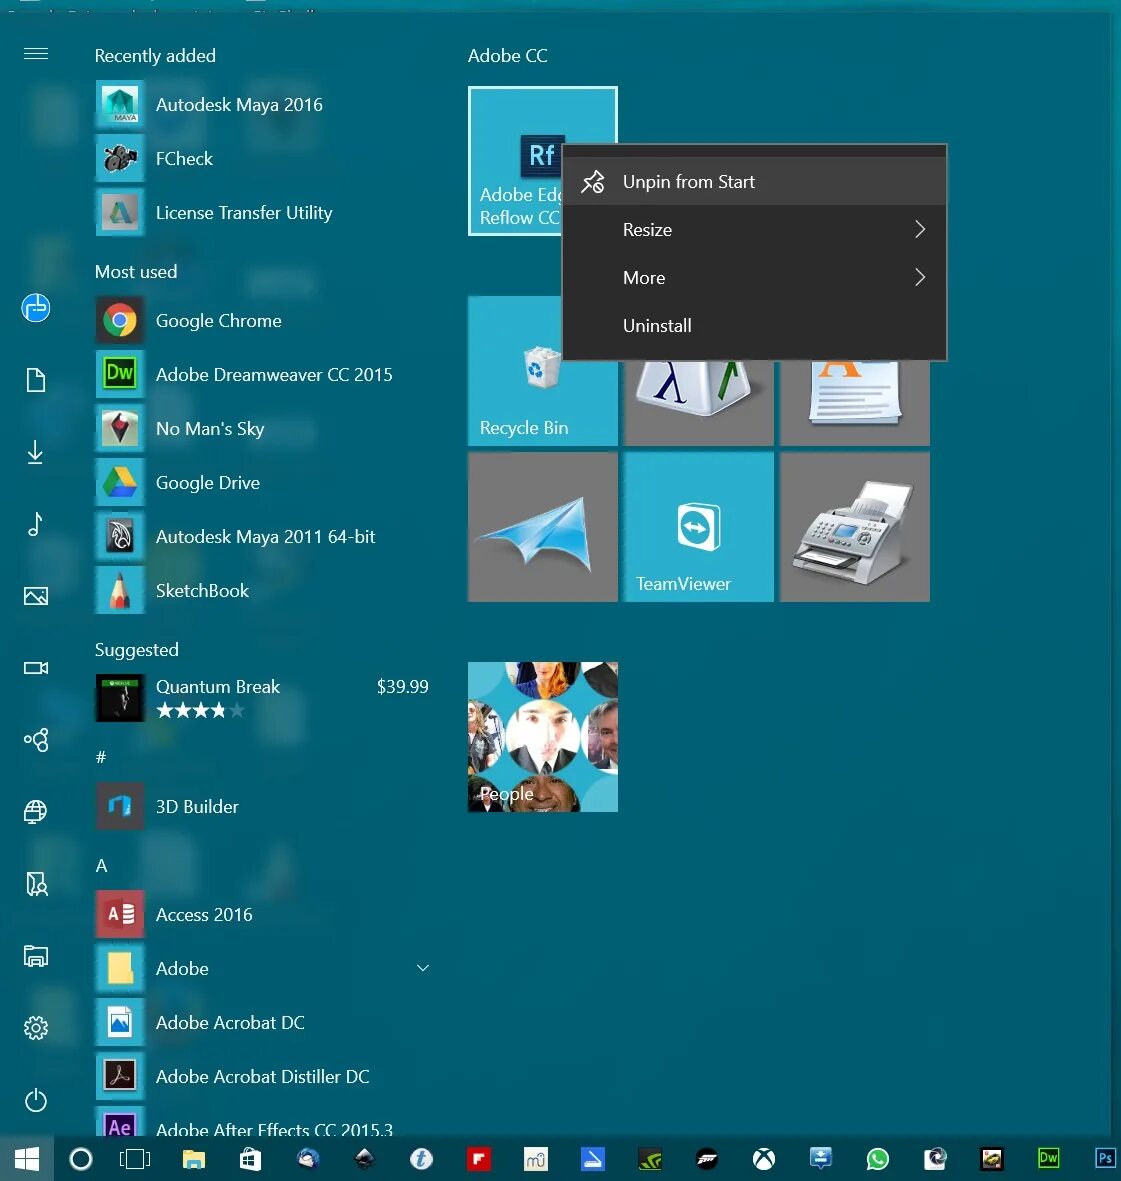Open Flipboard on taskbar

478,1158
